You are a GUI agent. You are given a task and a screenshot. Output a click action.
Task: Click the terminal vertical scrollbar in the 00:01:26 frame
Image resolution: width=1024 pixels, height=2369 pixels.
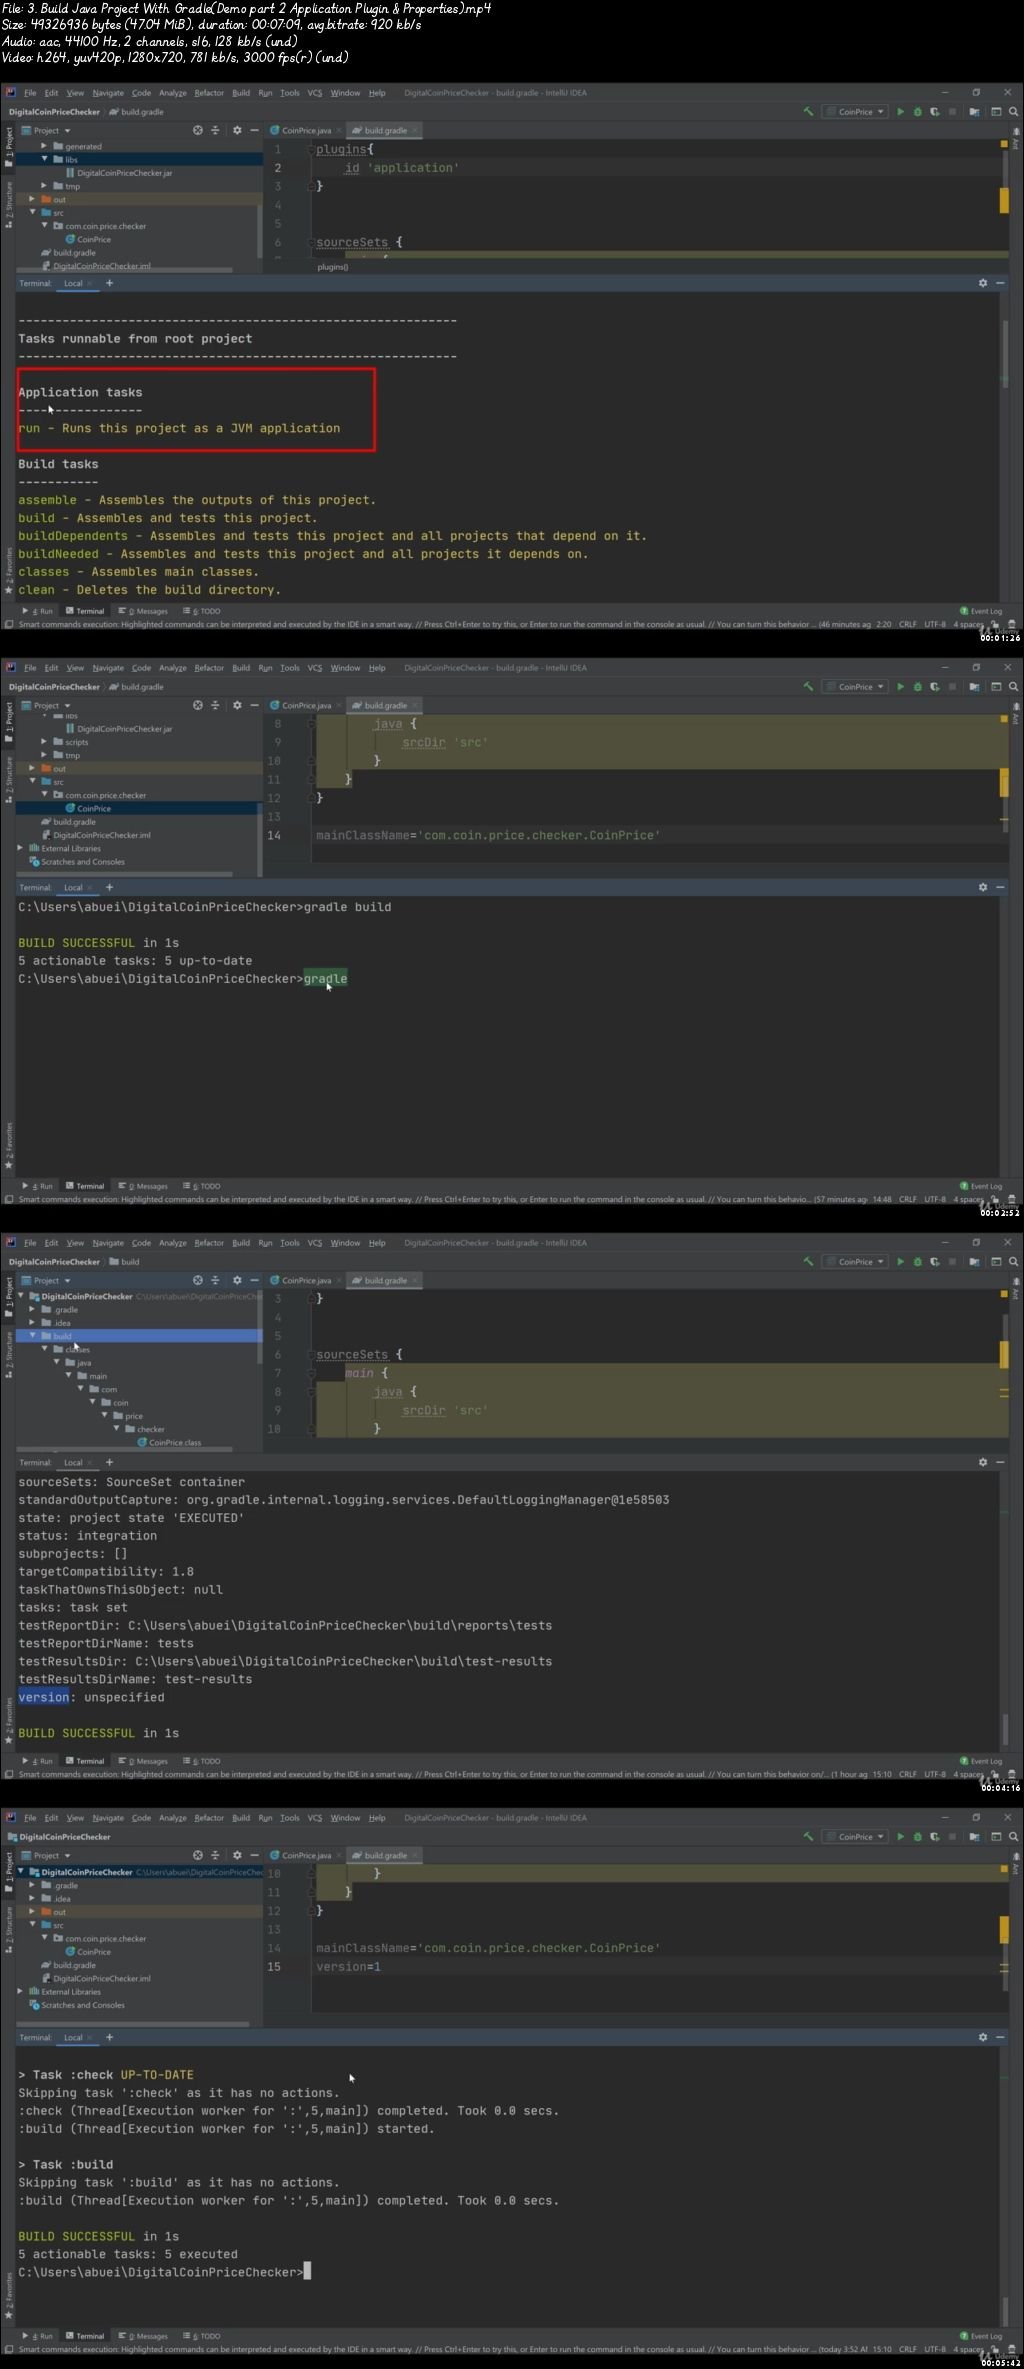tap(1005, 355)
